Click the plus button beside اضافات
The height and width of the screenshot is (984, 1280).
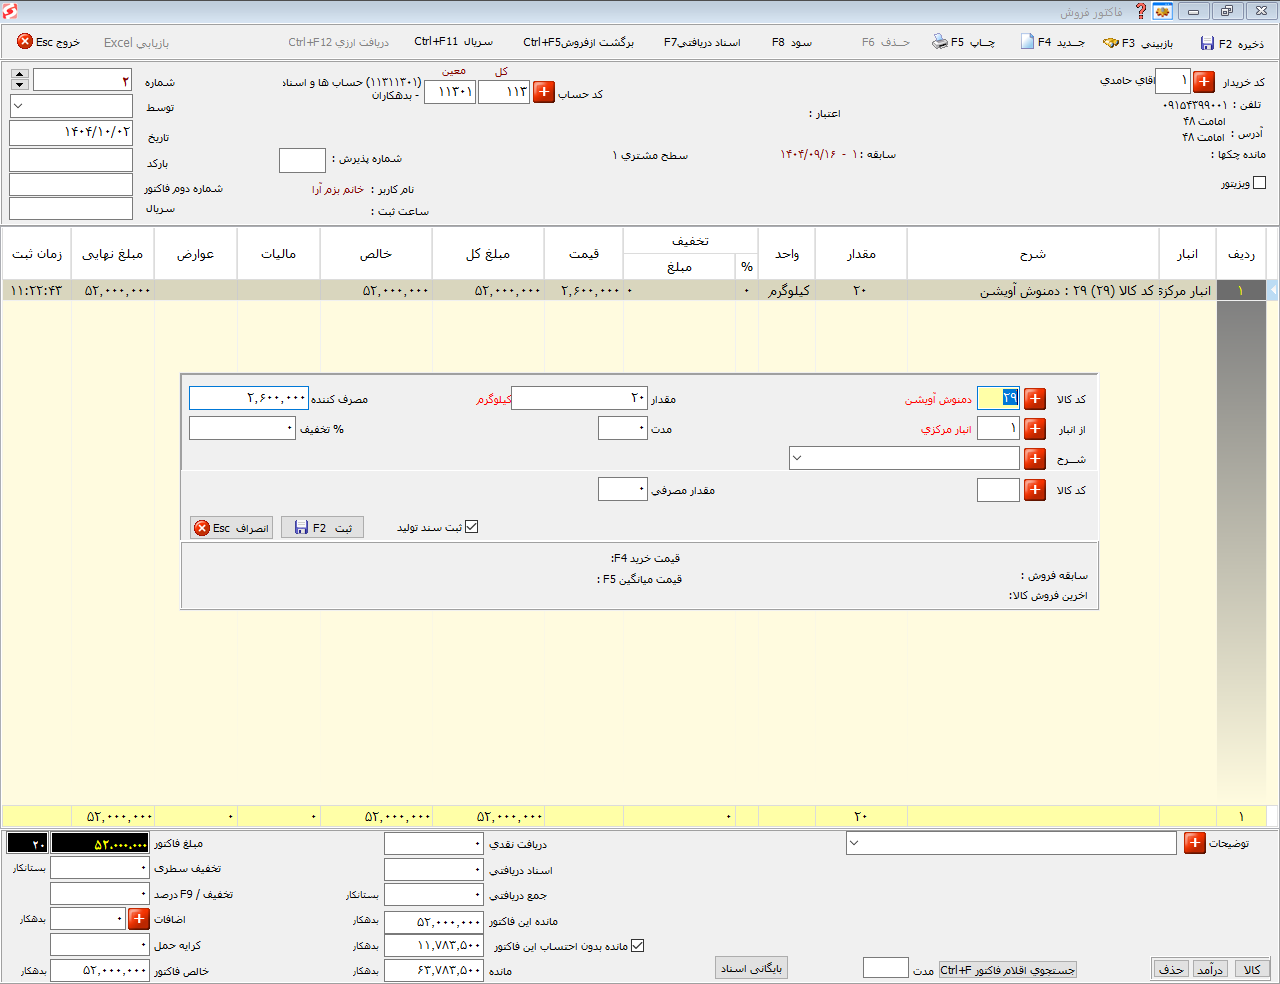click(139, 918)
